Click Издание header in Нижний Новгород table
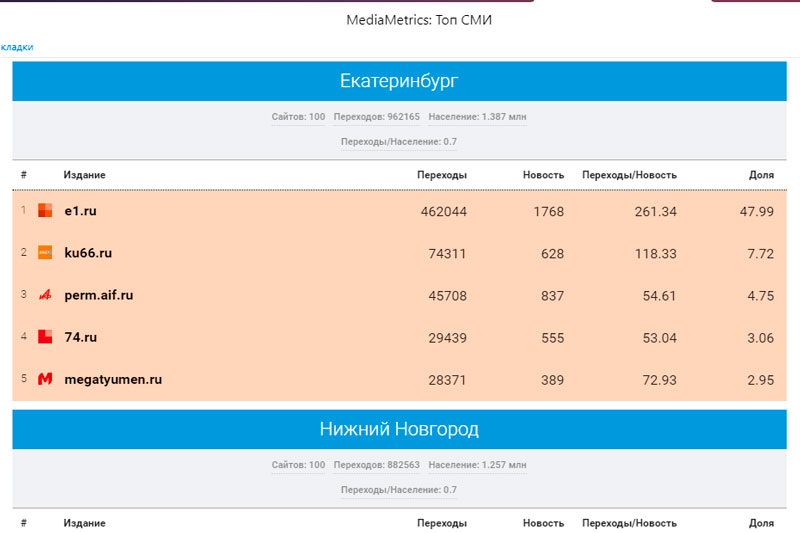This screenshot has height=533, width=800. 84,523
